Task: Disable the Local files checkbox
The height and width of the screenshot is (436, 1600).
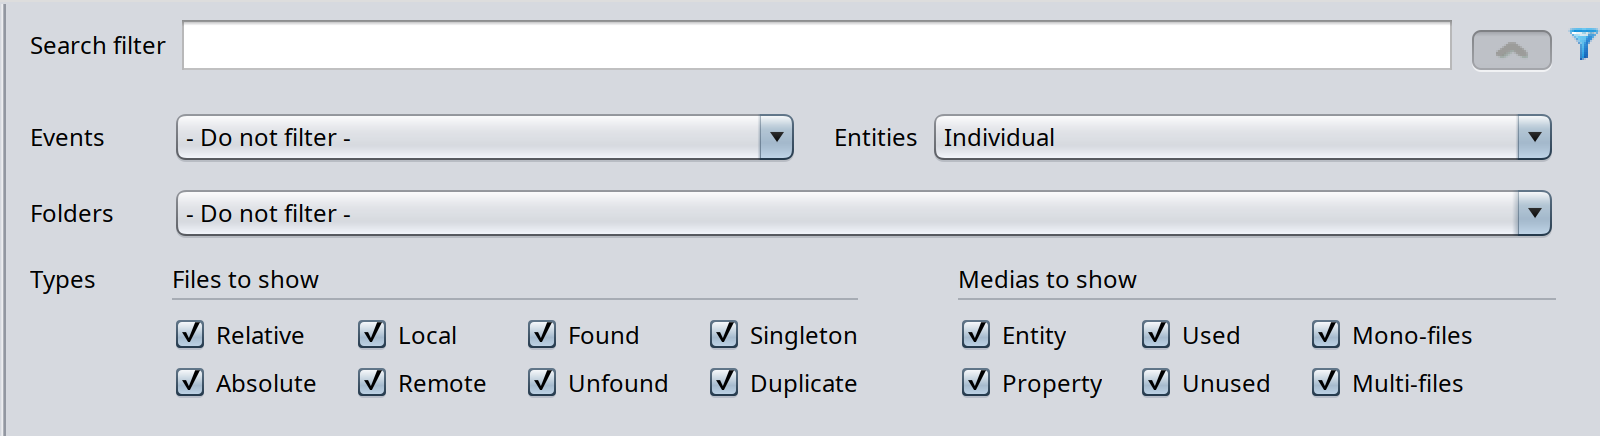Action: 372,334
